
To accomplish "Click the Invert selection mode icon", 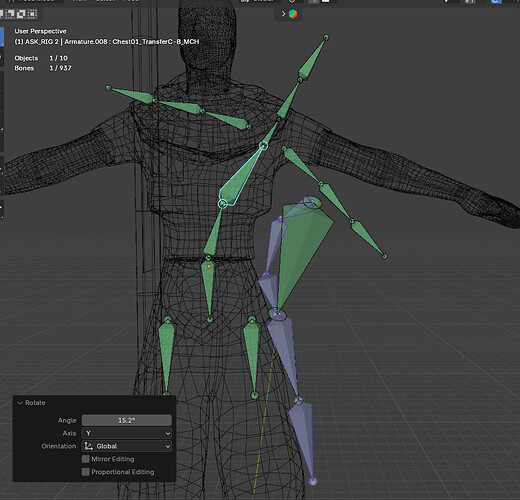I will pos(21,14).
